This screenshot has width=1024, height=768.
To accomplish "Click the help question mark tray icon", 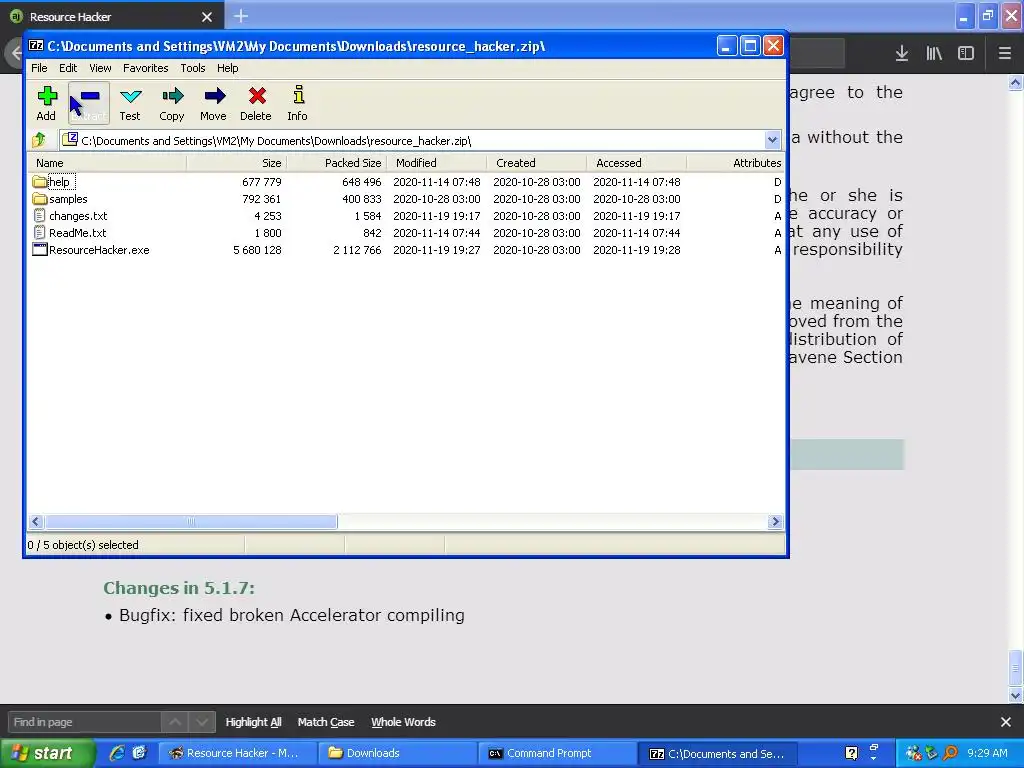I will 852,753.
